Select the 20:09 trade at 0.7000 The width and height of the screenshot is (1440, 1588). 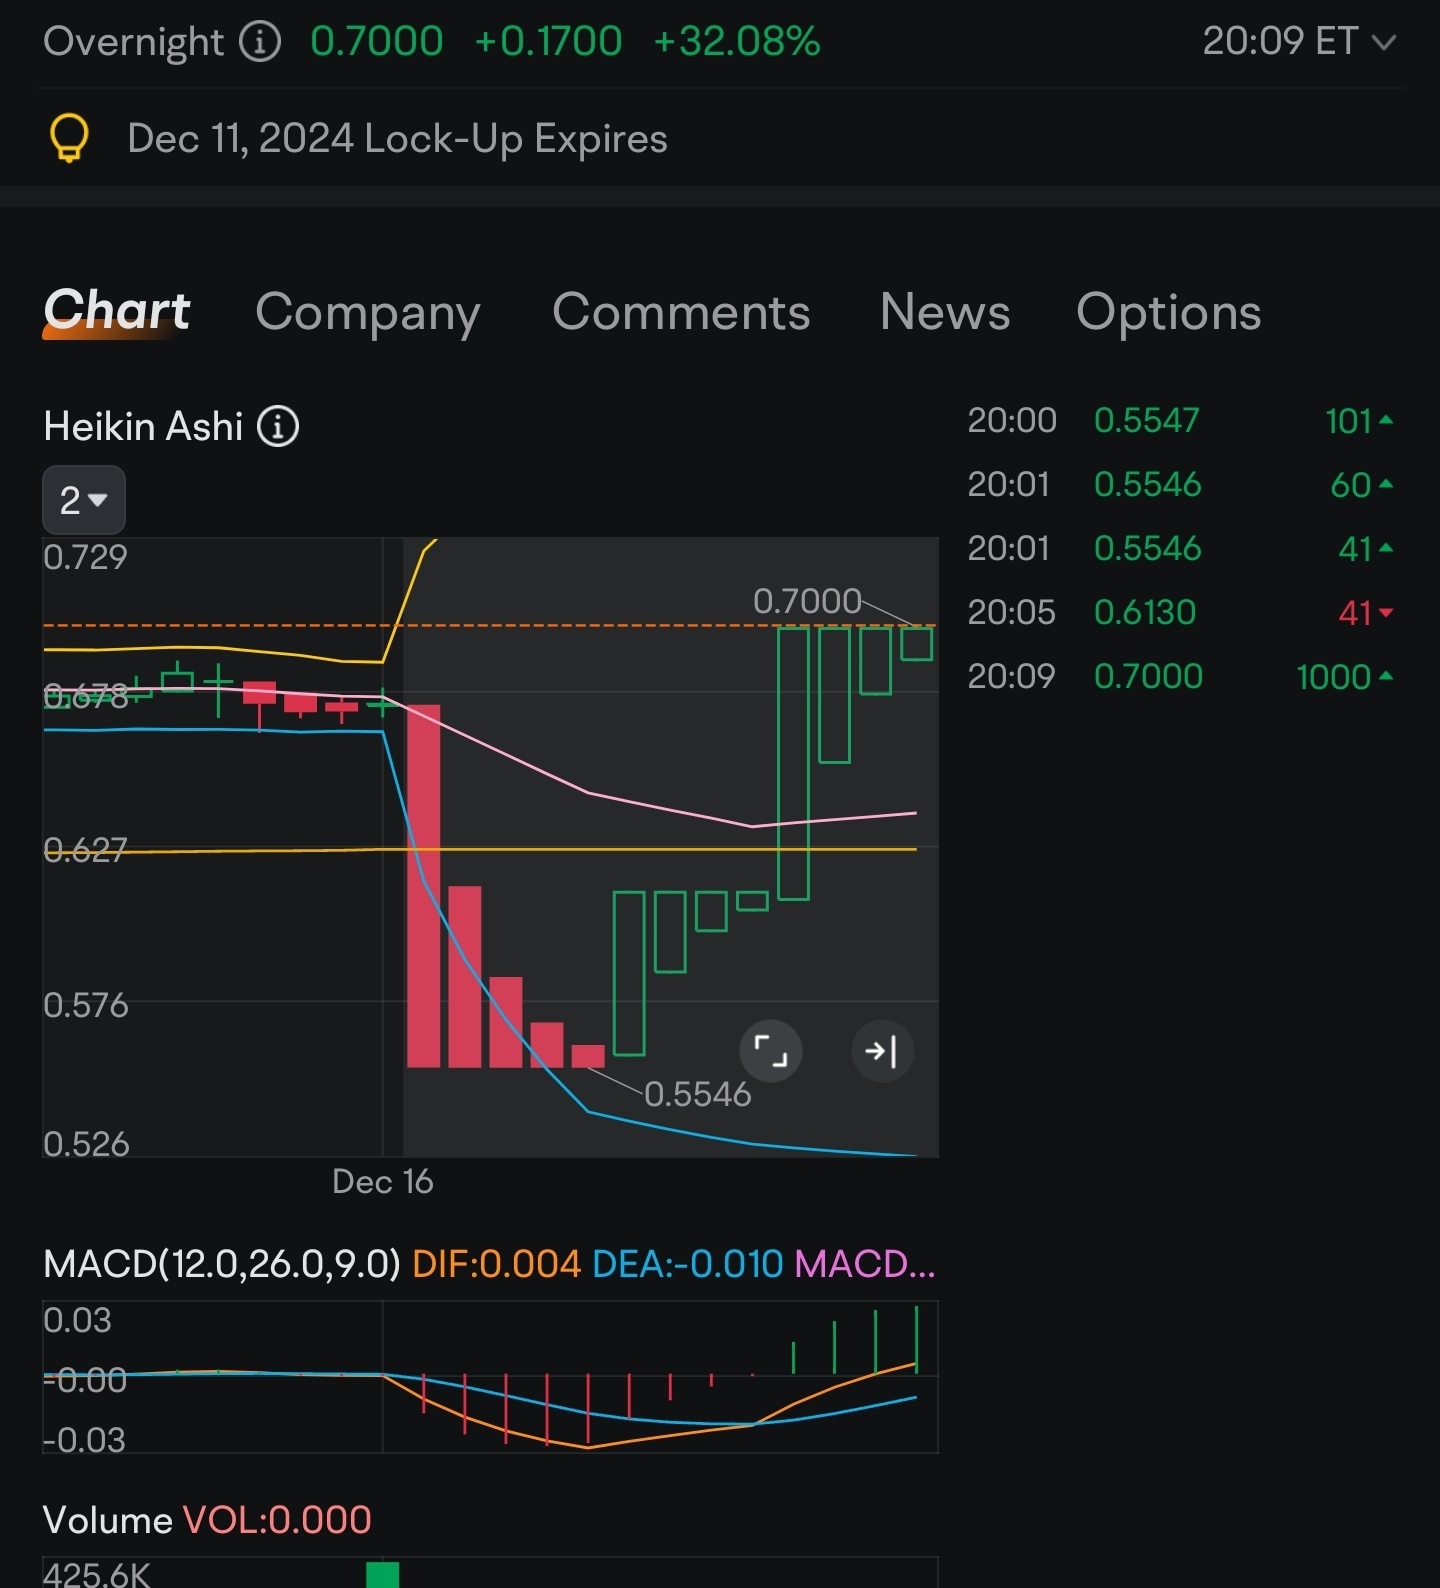(x=1180, y=677)
